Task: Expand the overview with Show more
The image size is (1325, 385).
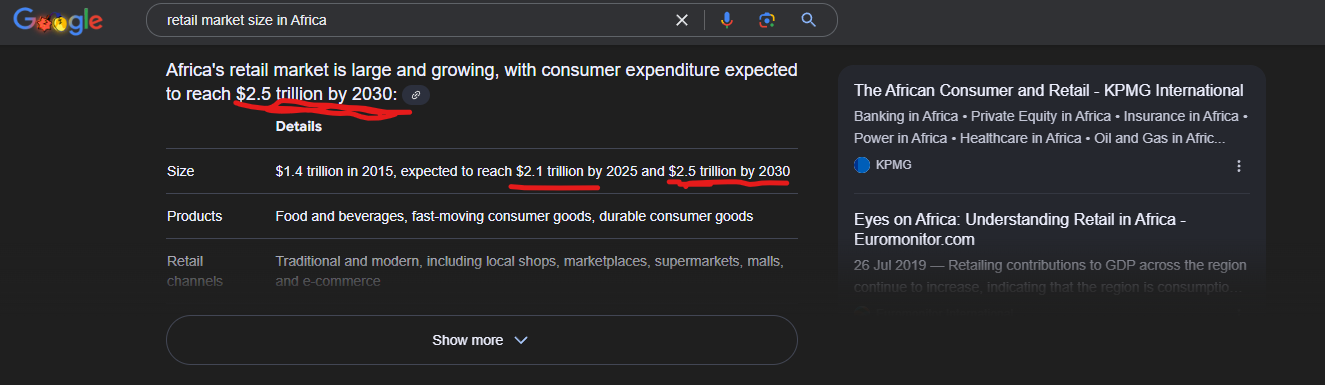Action: point(481,340)
